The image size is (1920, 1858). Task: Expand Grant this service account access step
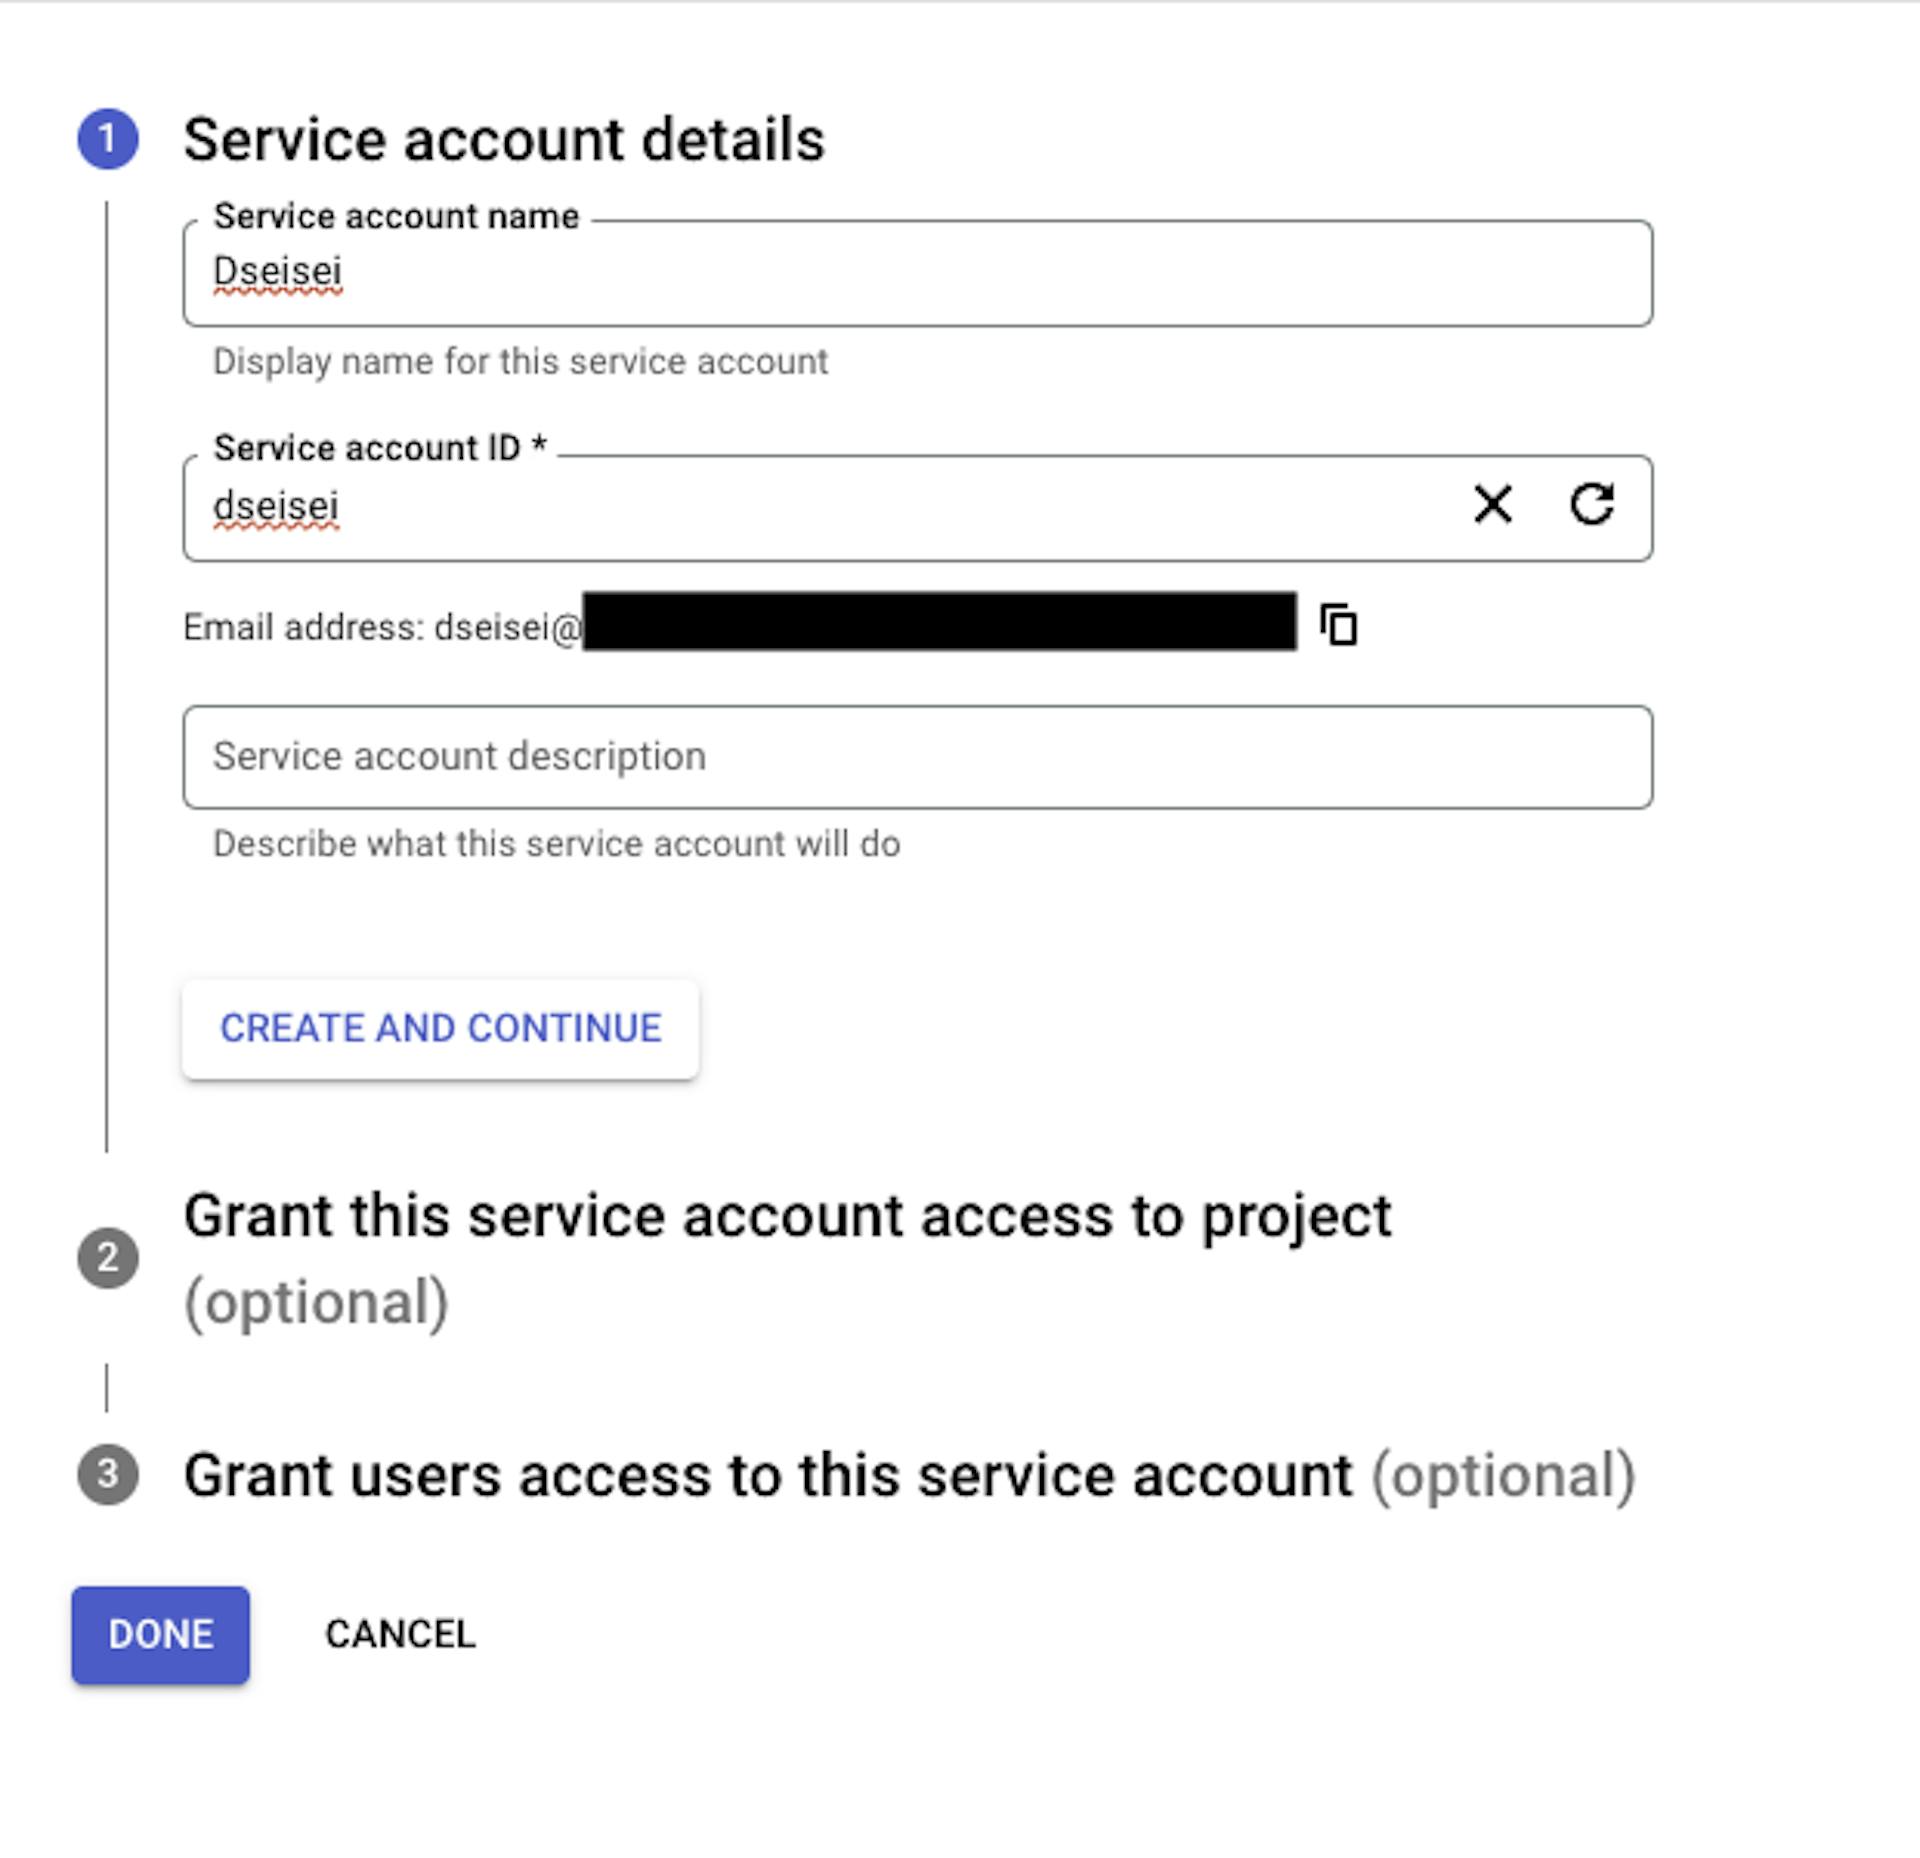click(x=787, y=1218)
